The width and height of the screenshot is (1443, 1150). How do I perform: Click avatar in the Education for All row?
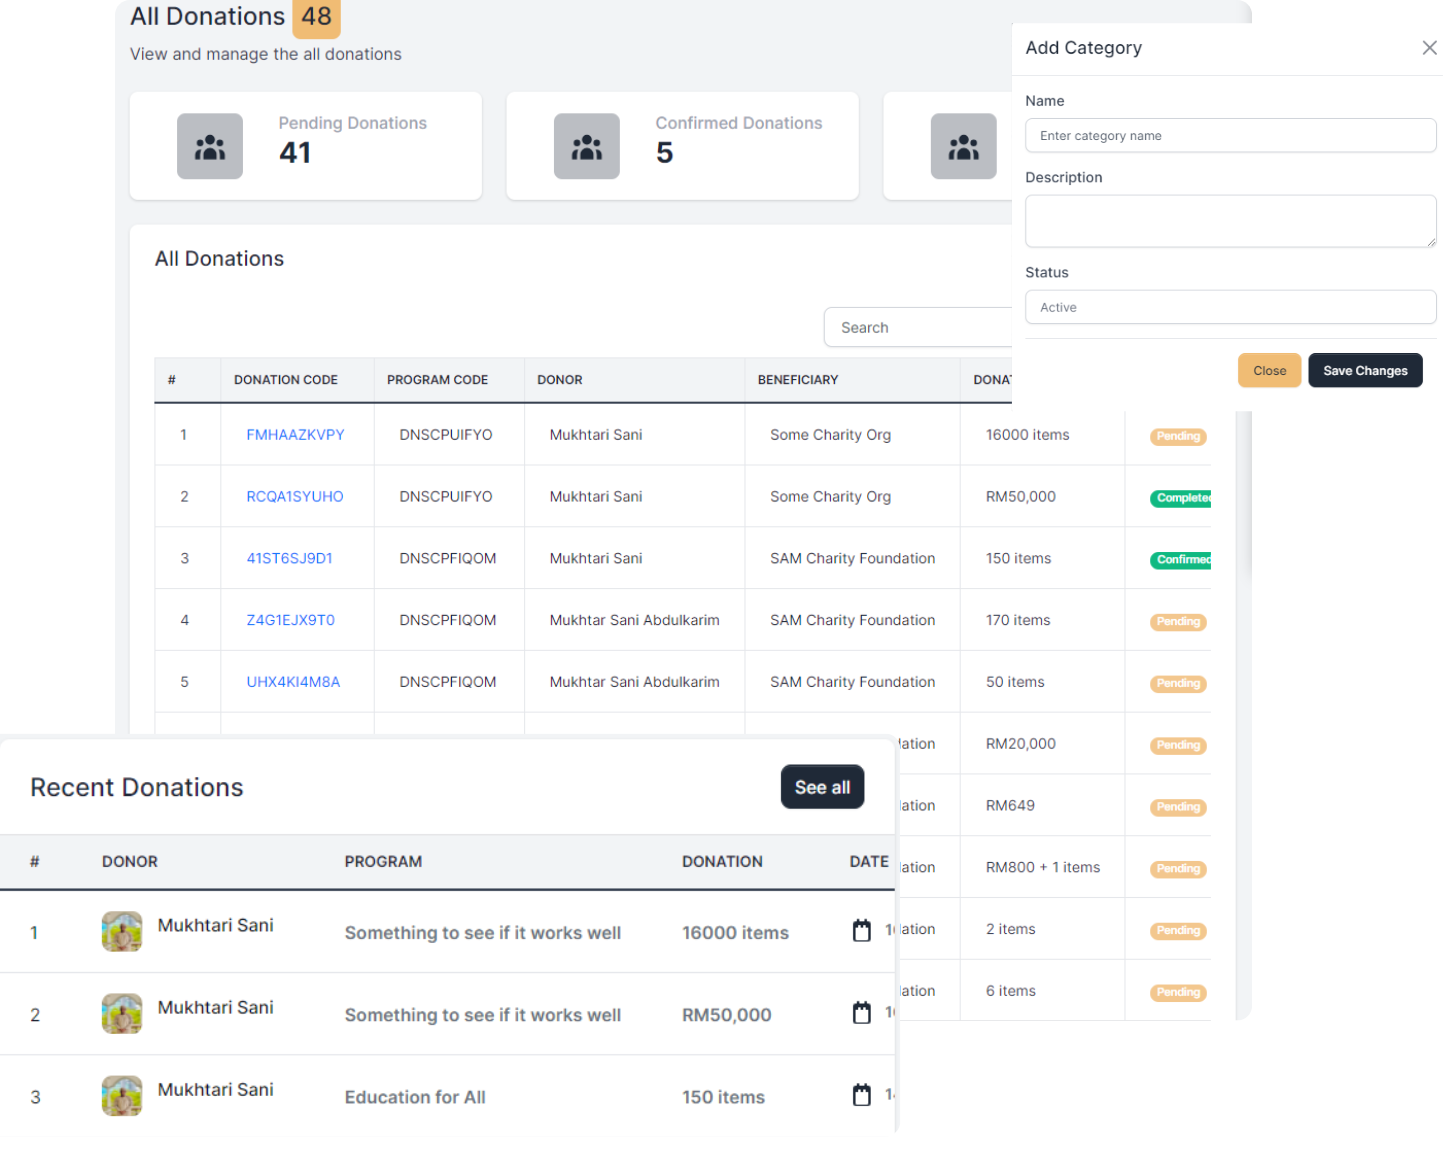tap(122, 1096)
